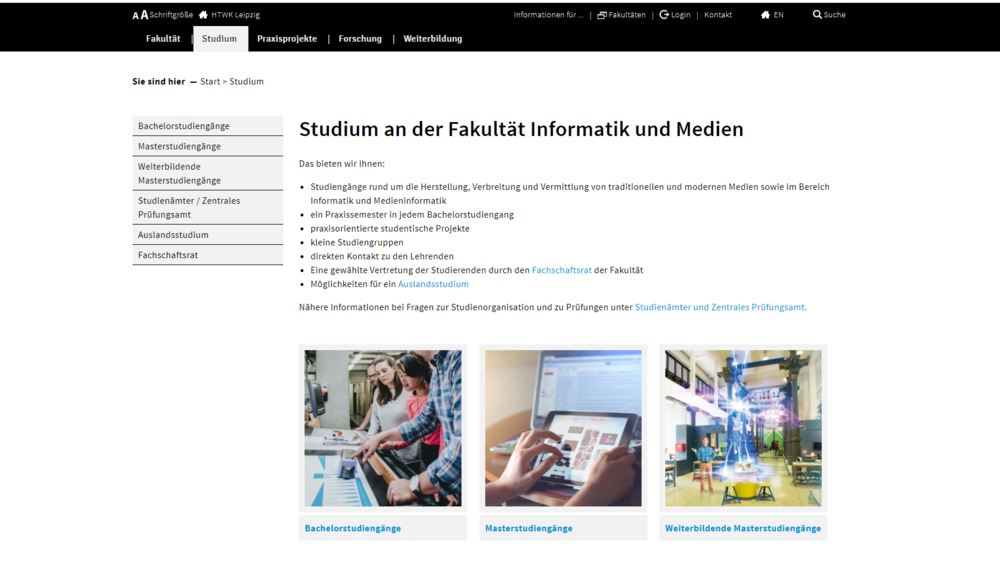Follow the inline Fachschaftsrat text link
The width and height of the screenshot is (1000, 562).
pos(561,270)
